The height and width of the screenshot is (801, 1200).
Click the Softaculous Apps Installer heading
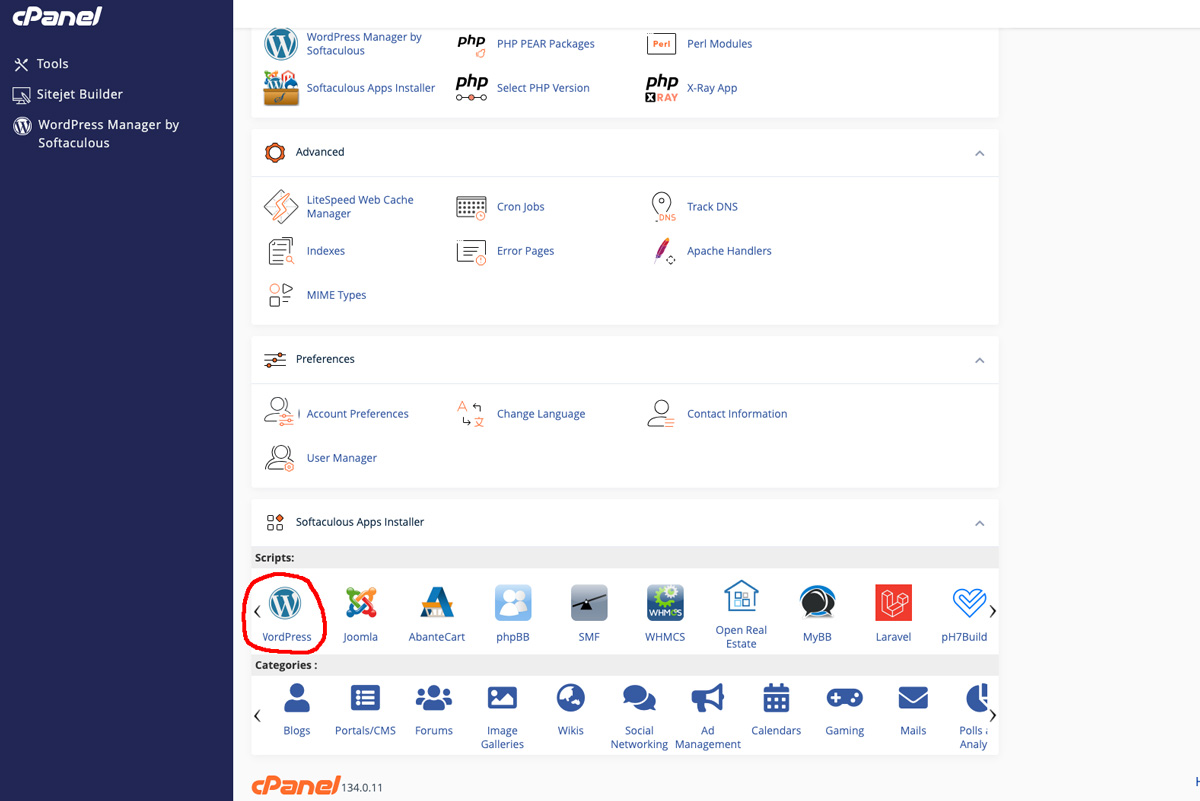tap(360, 522)
